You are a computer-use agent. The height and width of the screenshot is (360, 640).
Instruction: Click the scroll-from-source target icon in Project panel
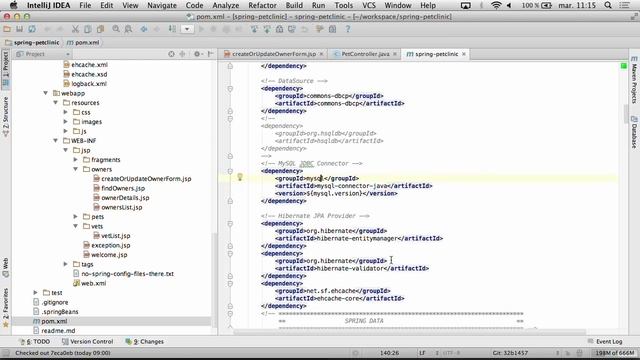tap(171, 54)
